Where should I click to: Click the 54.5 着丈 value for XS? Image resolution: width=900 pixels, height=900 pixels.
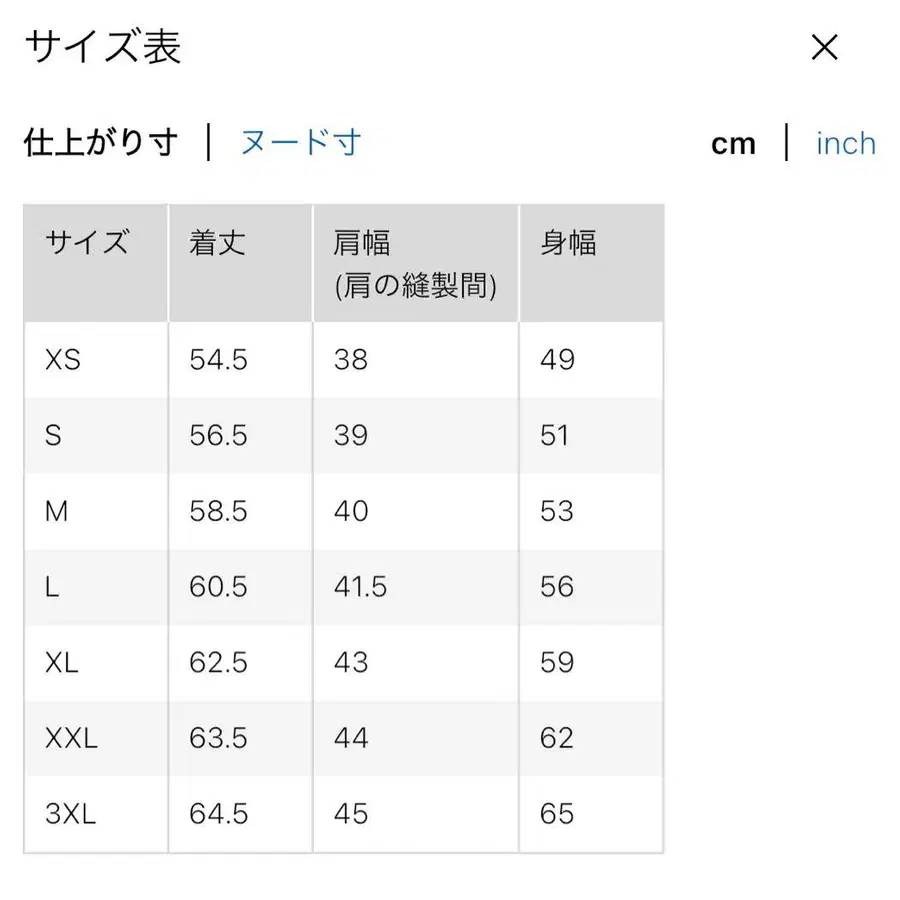click(217, 360)
